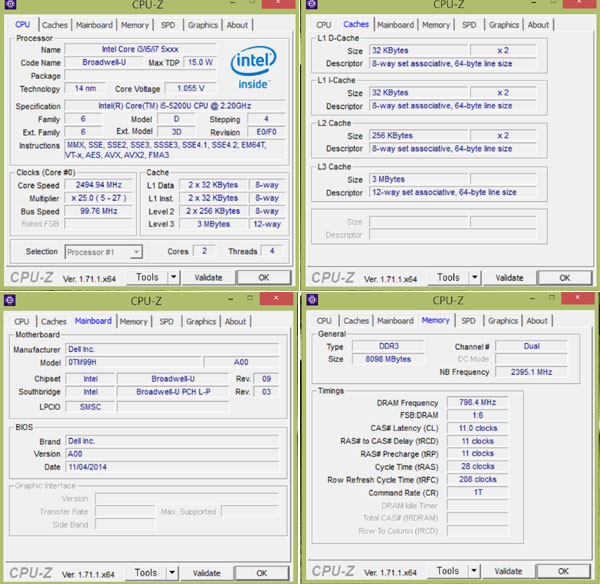The width and height of the screenshot is (600, 584).
Task: Click the Tools button in the CPU window
Action: pos(147,277)
